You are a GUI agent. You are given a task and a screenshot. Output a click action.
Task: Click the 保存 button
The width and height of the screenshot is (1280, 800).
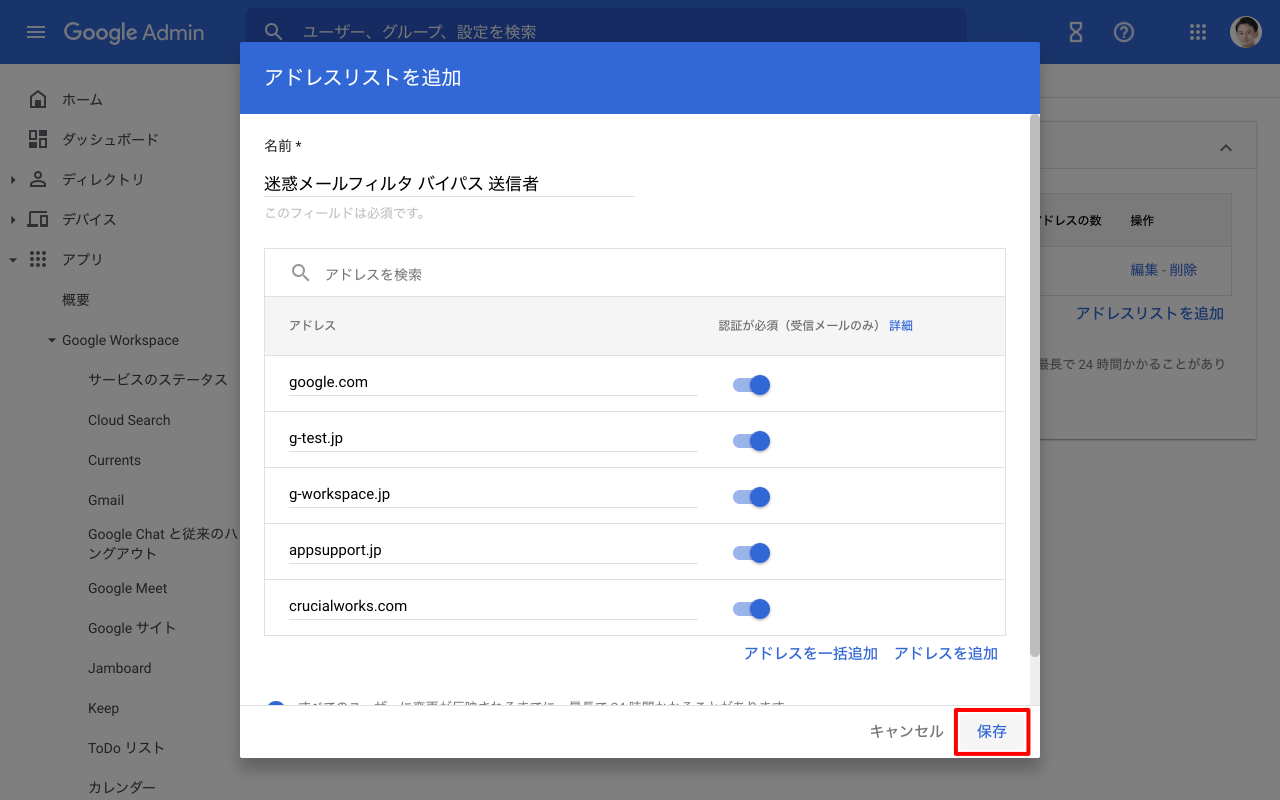tap(992, 732)
